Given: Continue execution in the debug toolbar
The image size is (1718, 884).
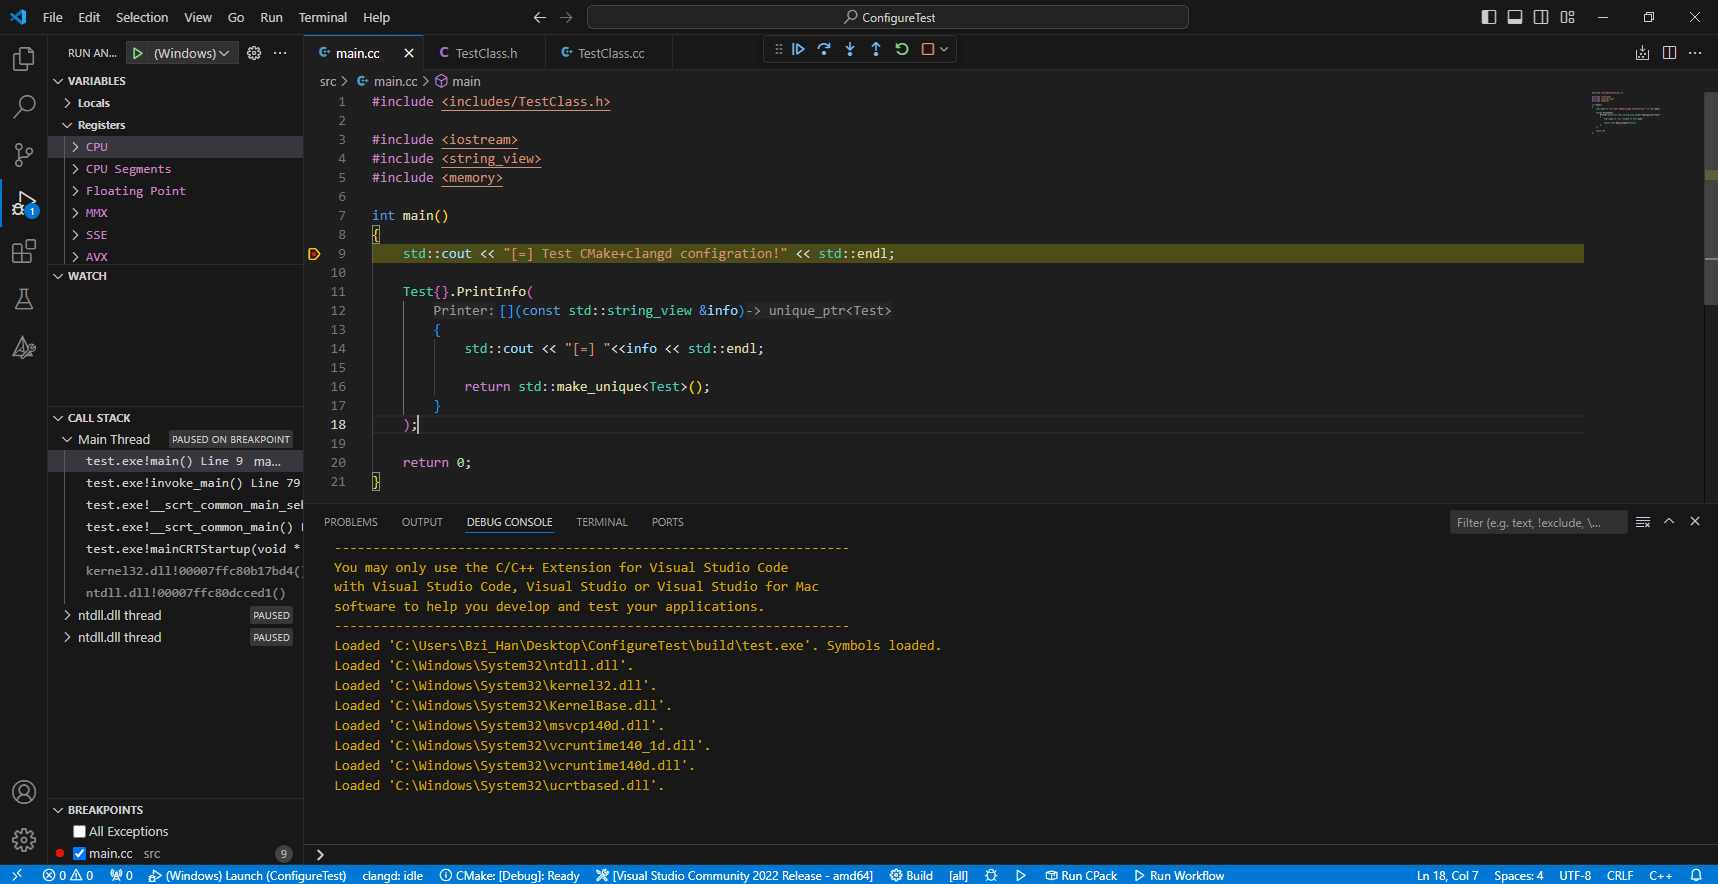Looking at the screenshot, I should [798, 49].
